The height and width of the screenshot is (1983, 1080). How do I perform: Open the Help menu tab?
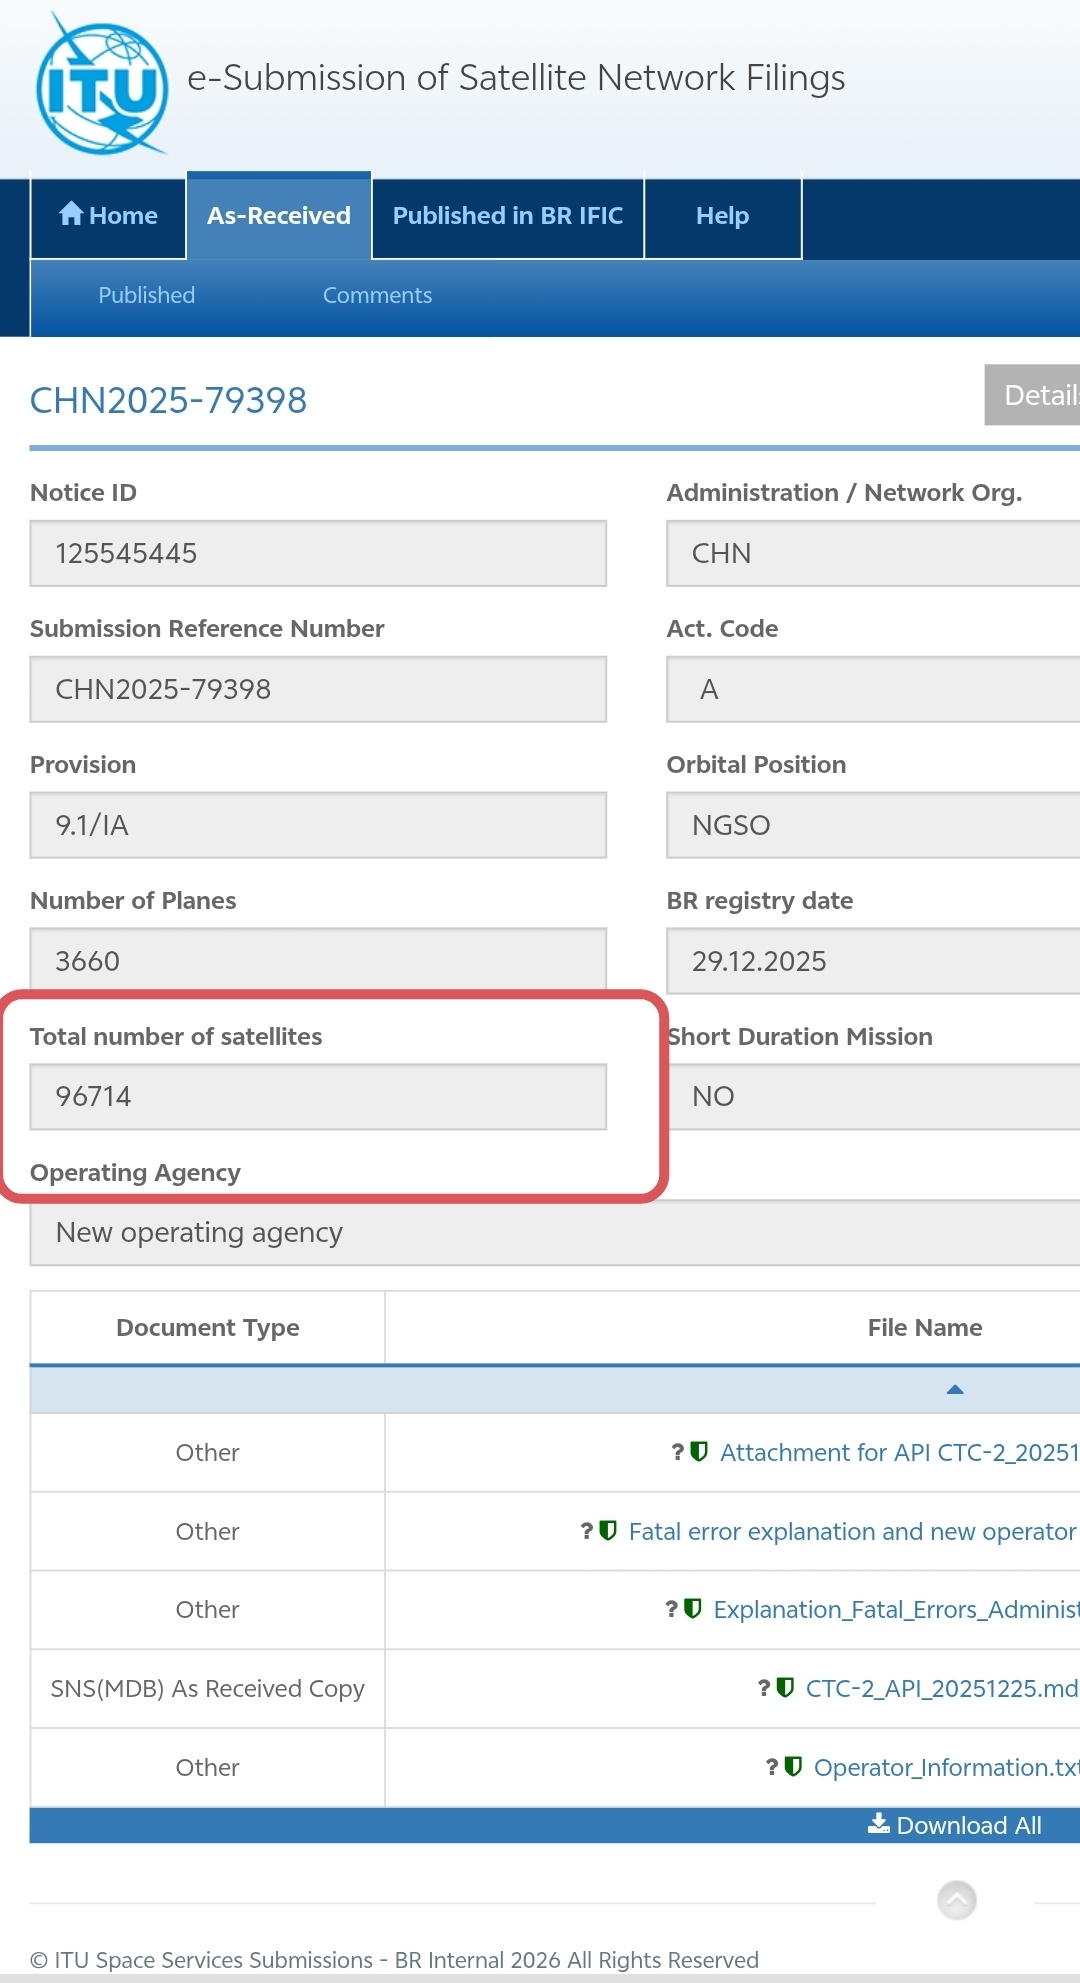click(722, 216)
